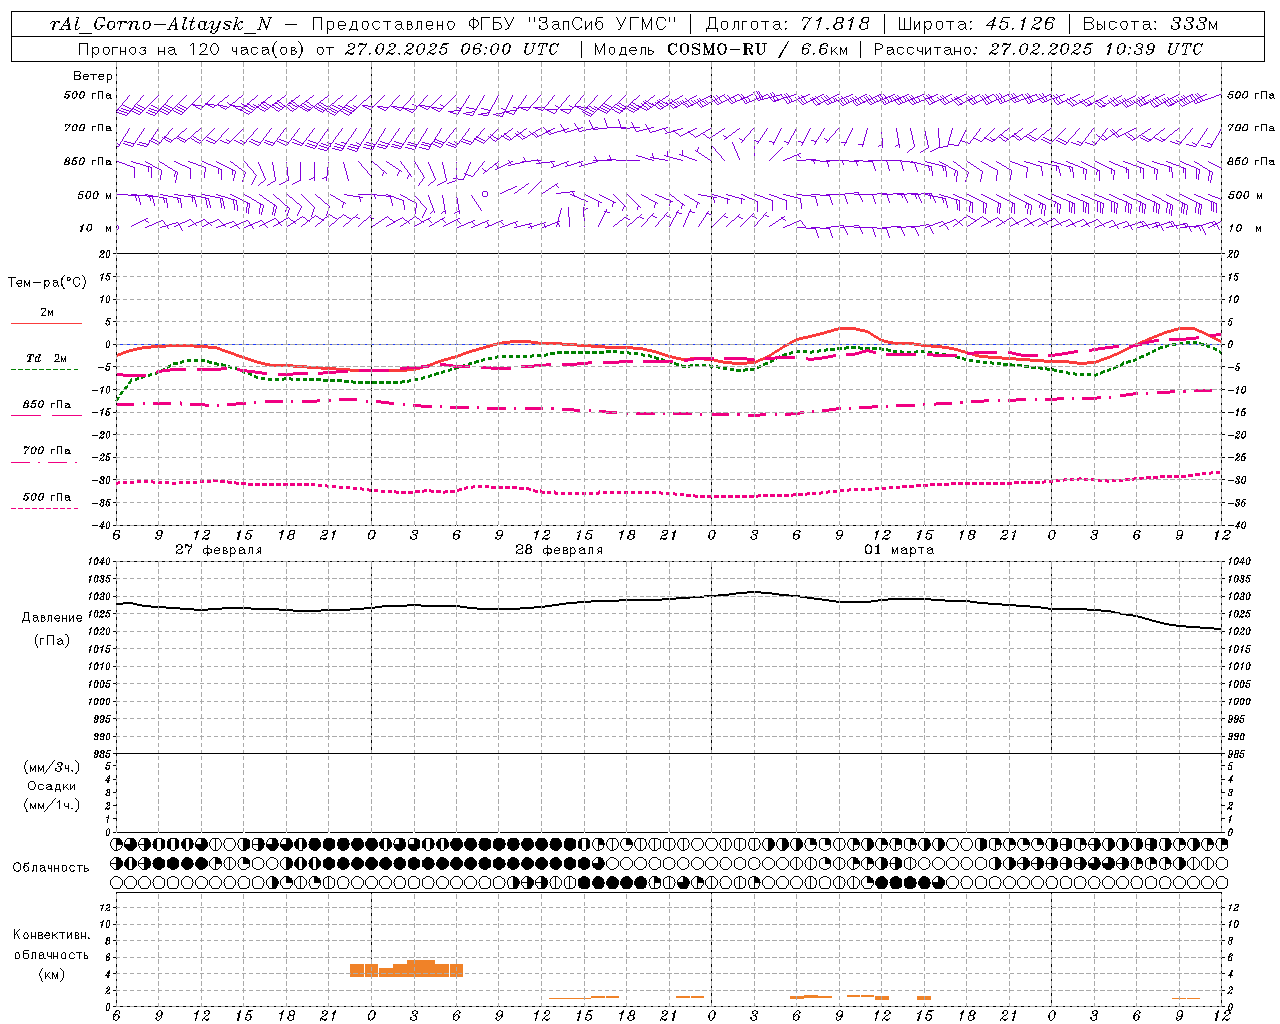Click the -40 value on left temperature axis
Screen dimensions: 1280x1024
click(102, 526)
